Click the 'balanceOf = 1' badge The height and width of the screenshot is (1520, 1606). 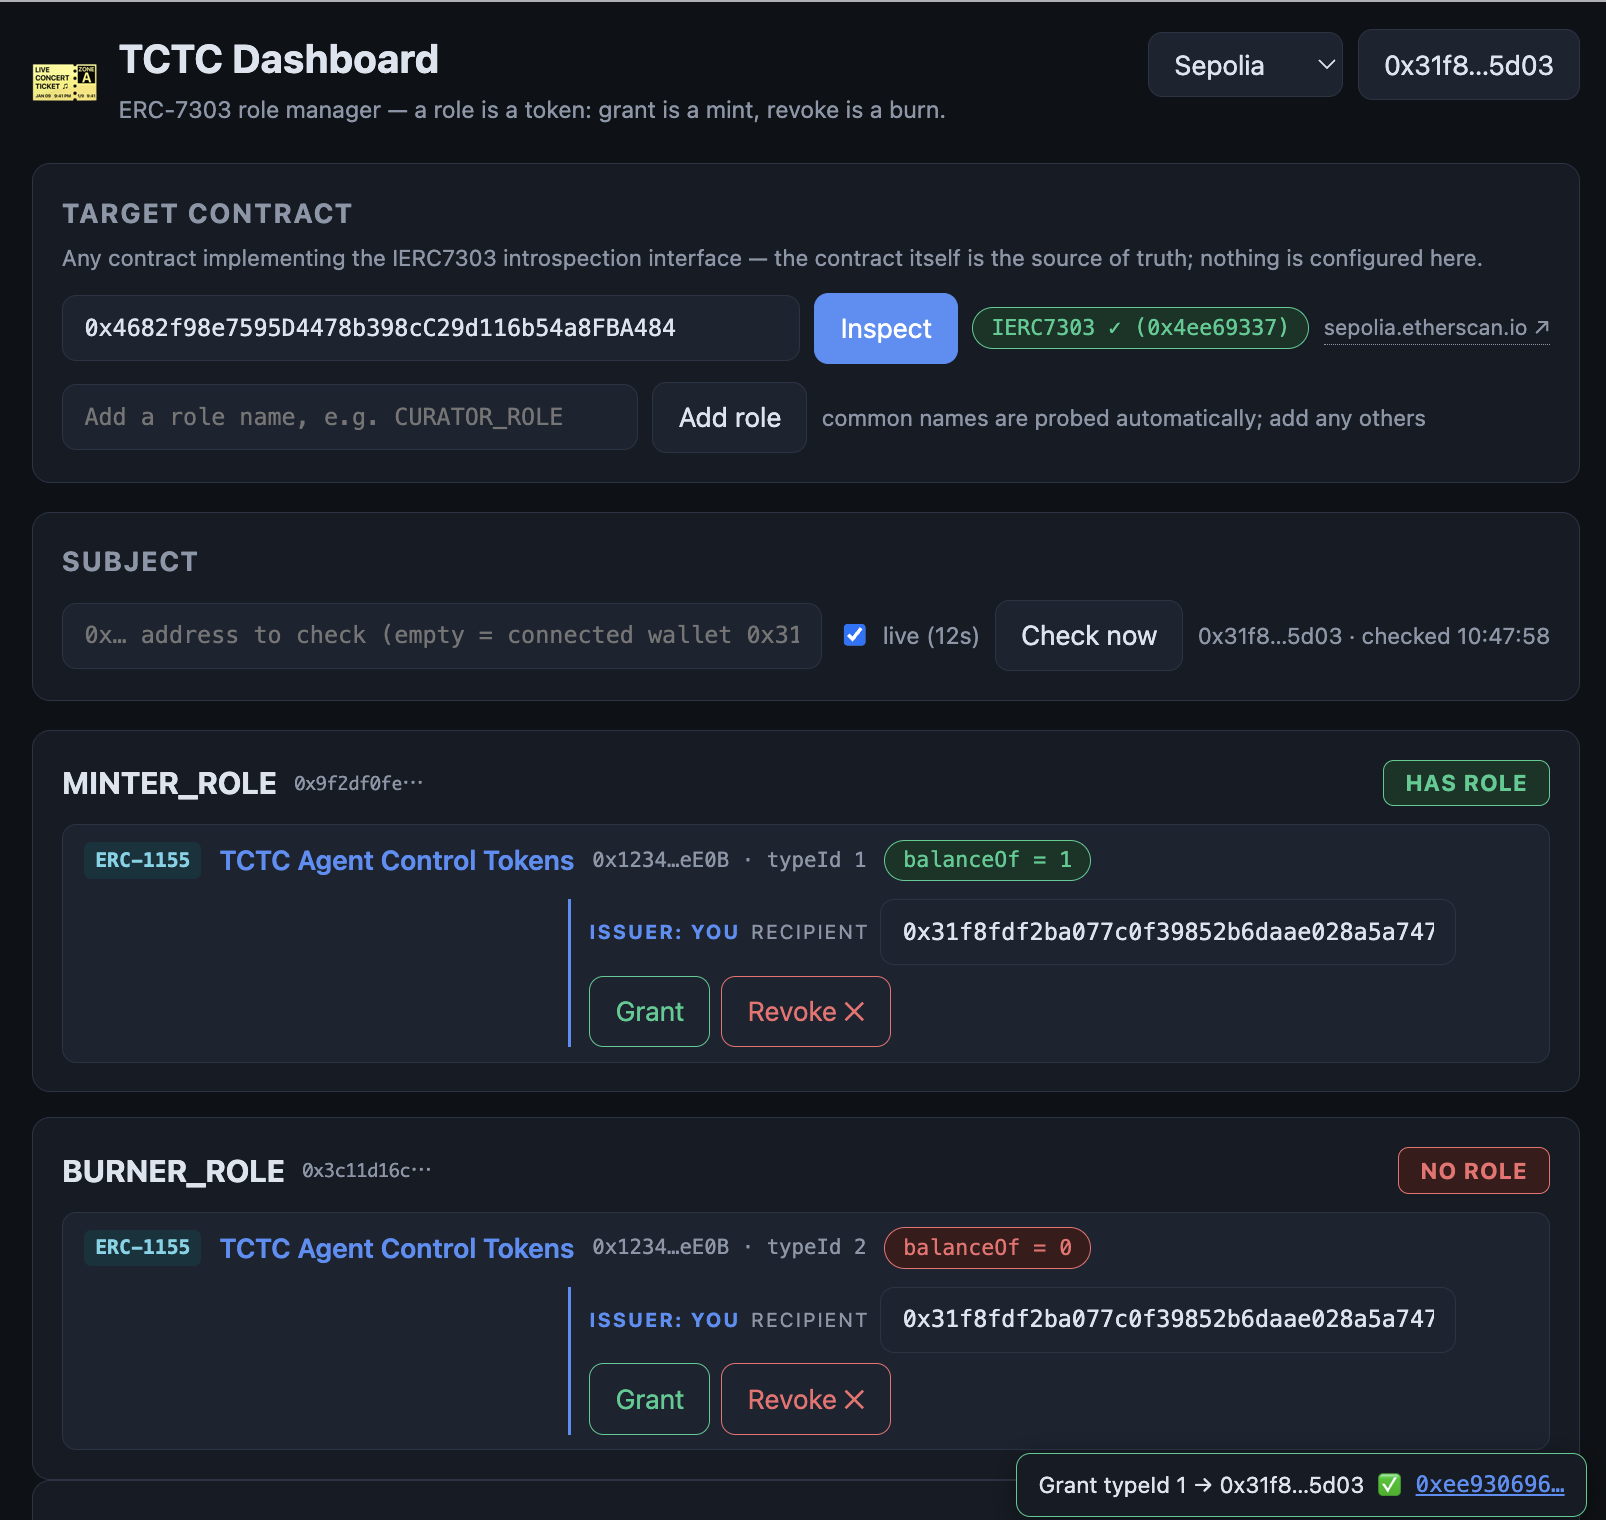coord(987,860)
